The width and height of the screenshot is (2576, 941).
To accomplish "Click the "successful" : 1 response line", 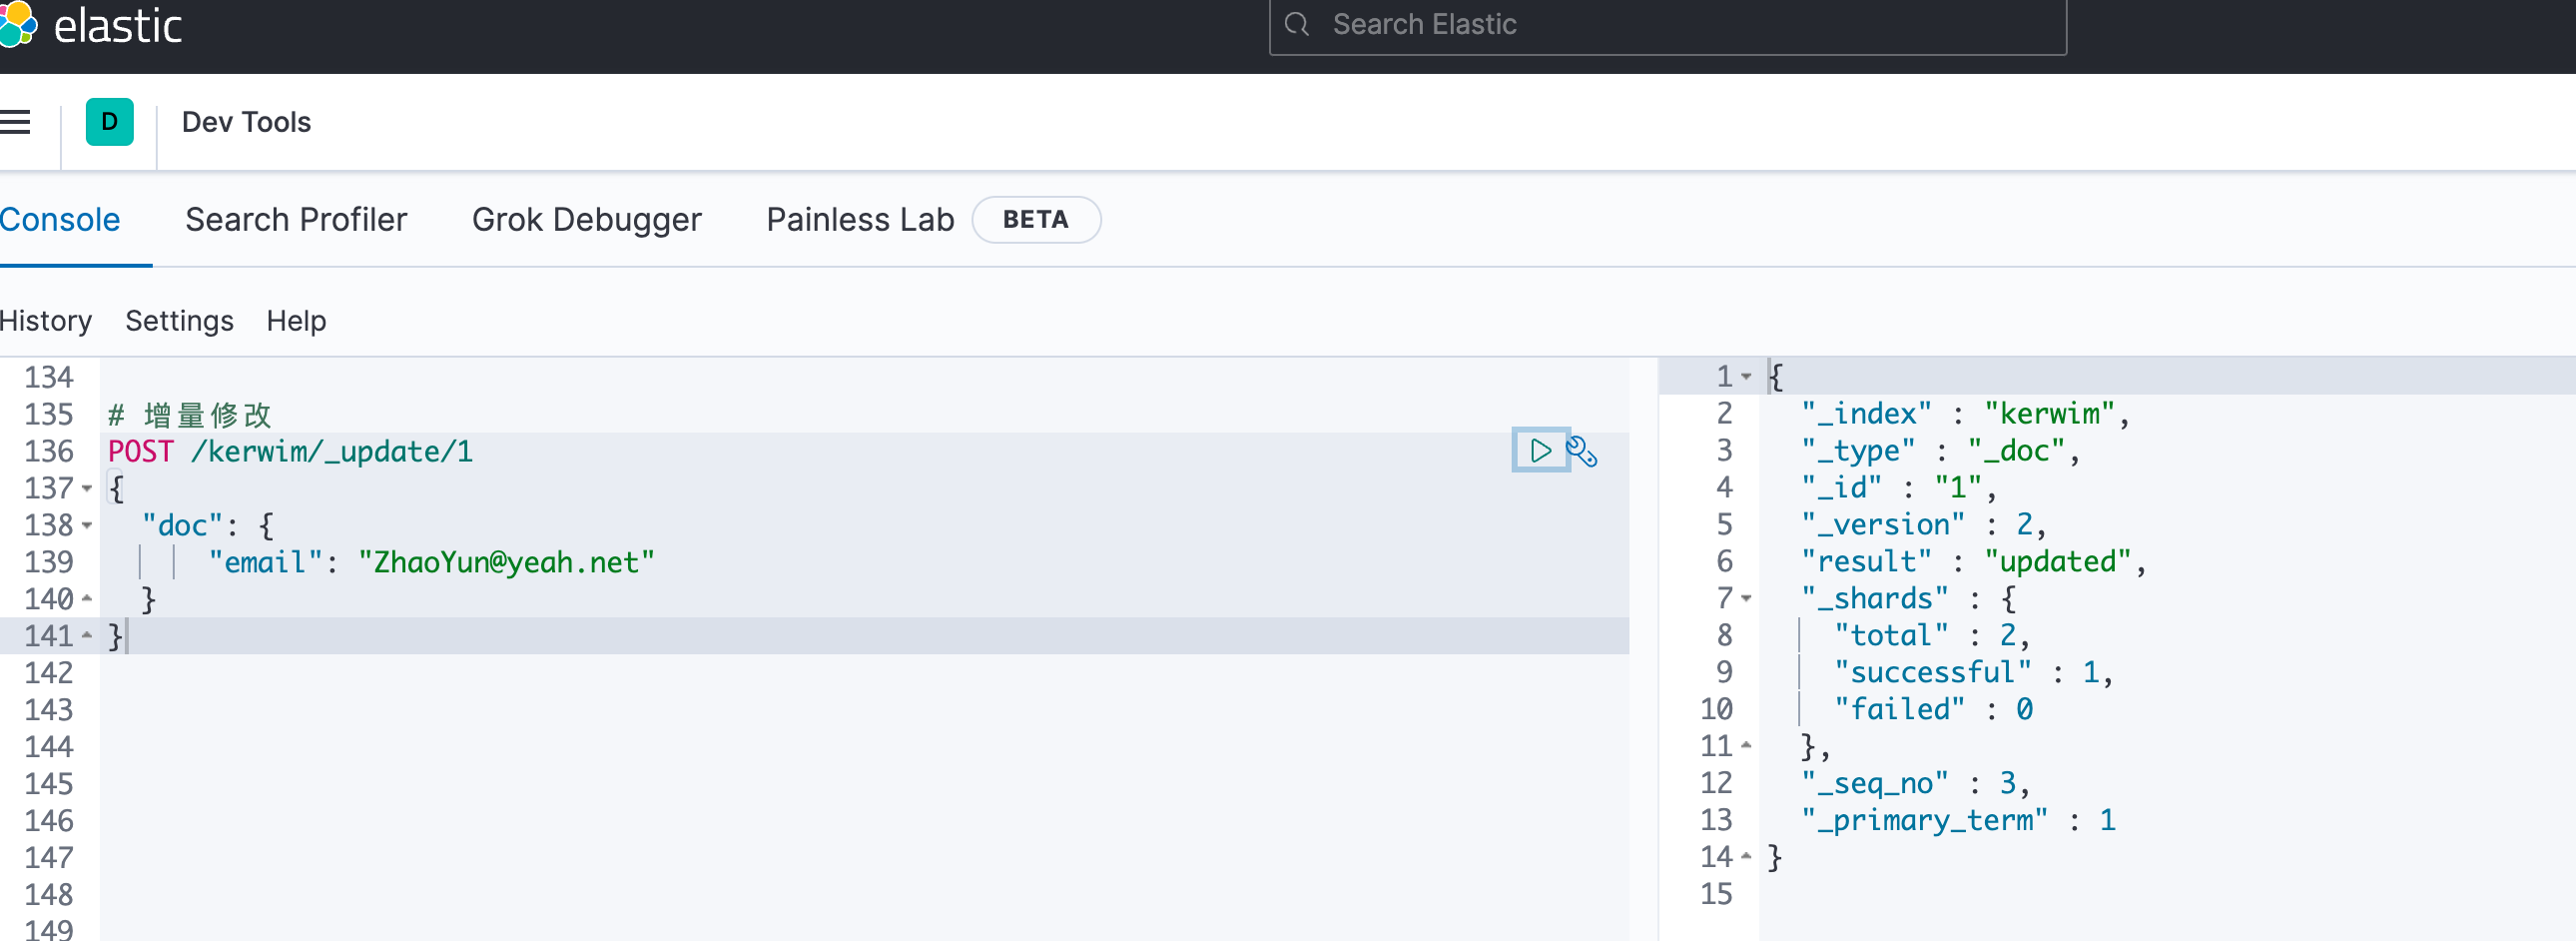I will tap(1973, 672).
